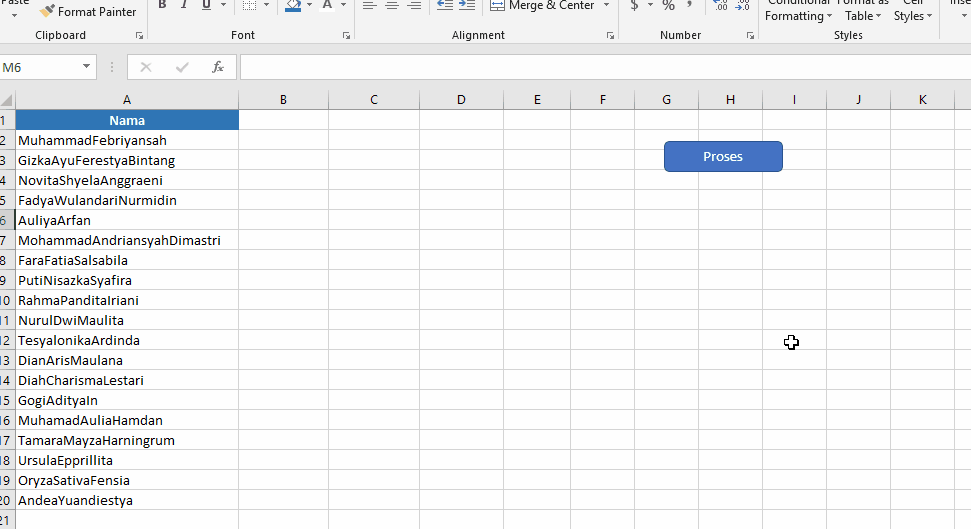Select column B header
This screenshot has height=529, width=971.
pos(283,100)
